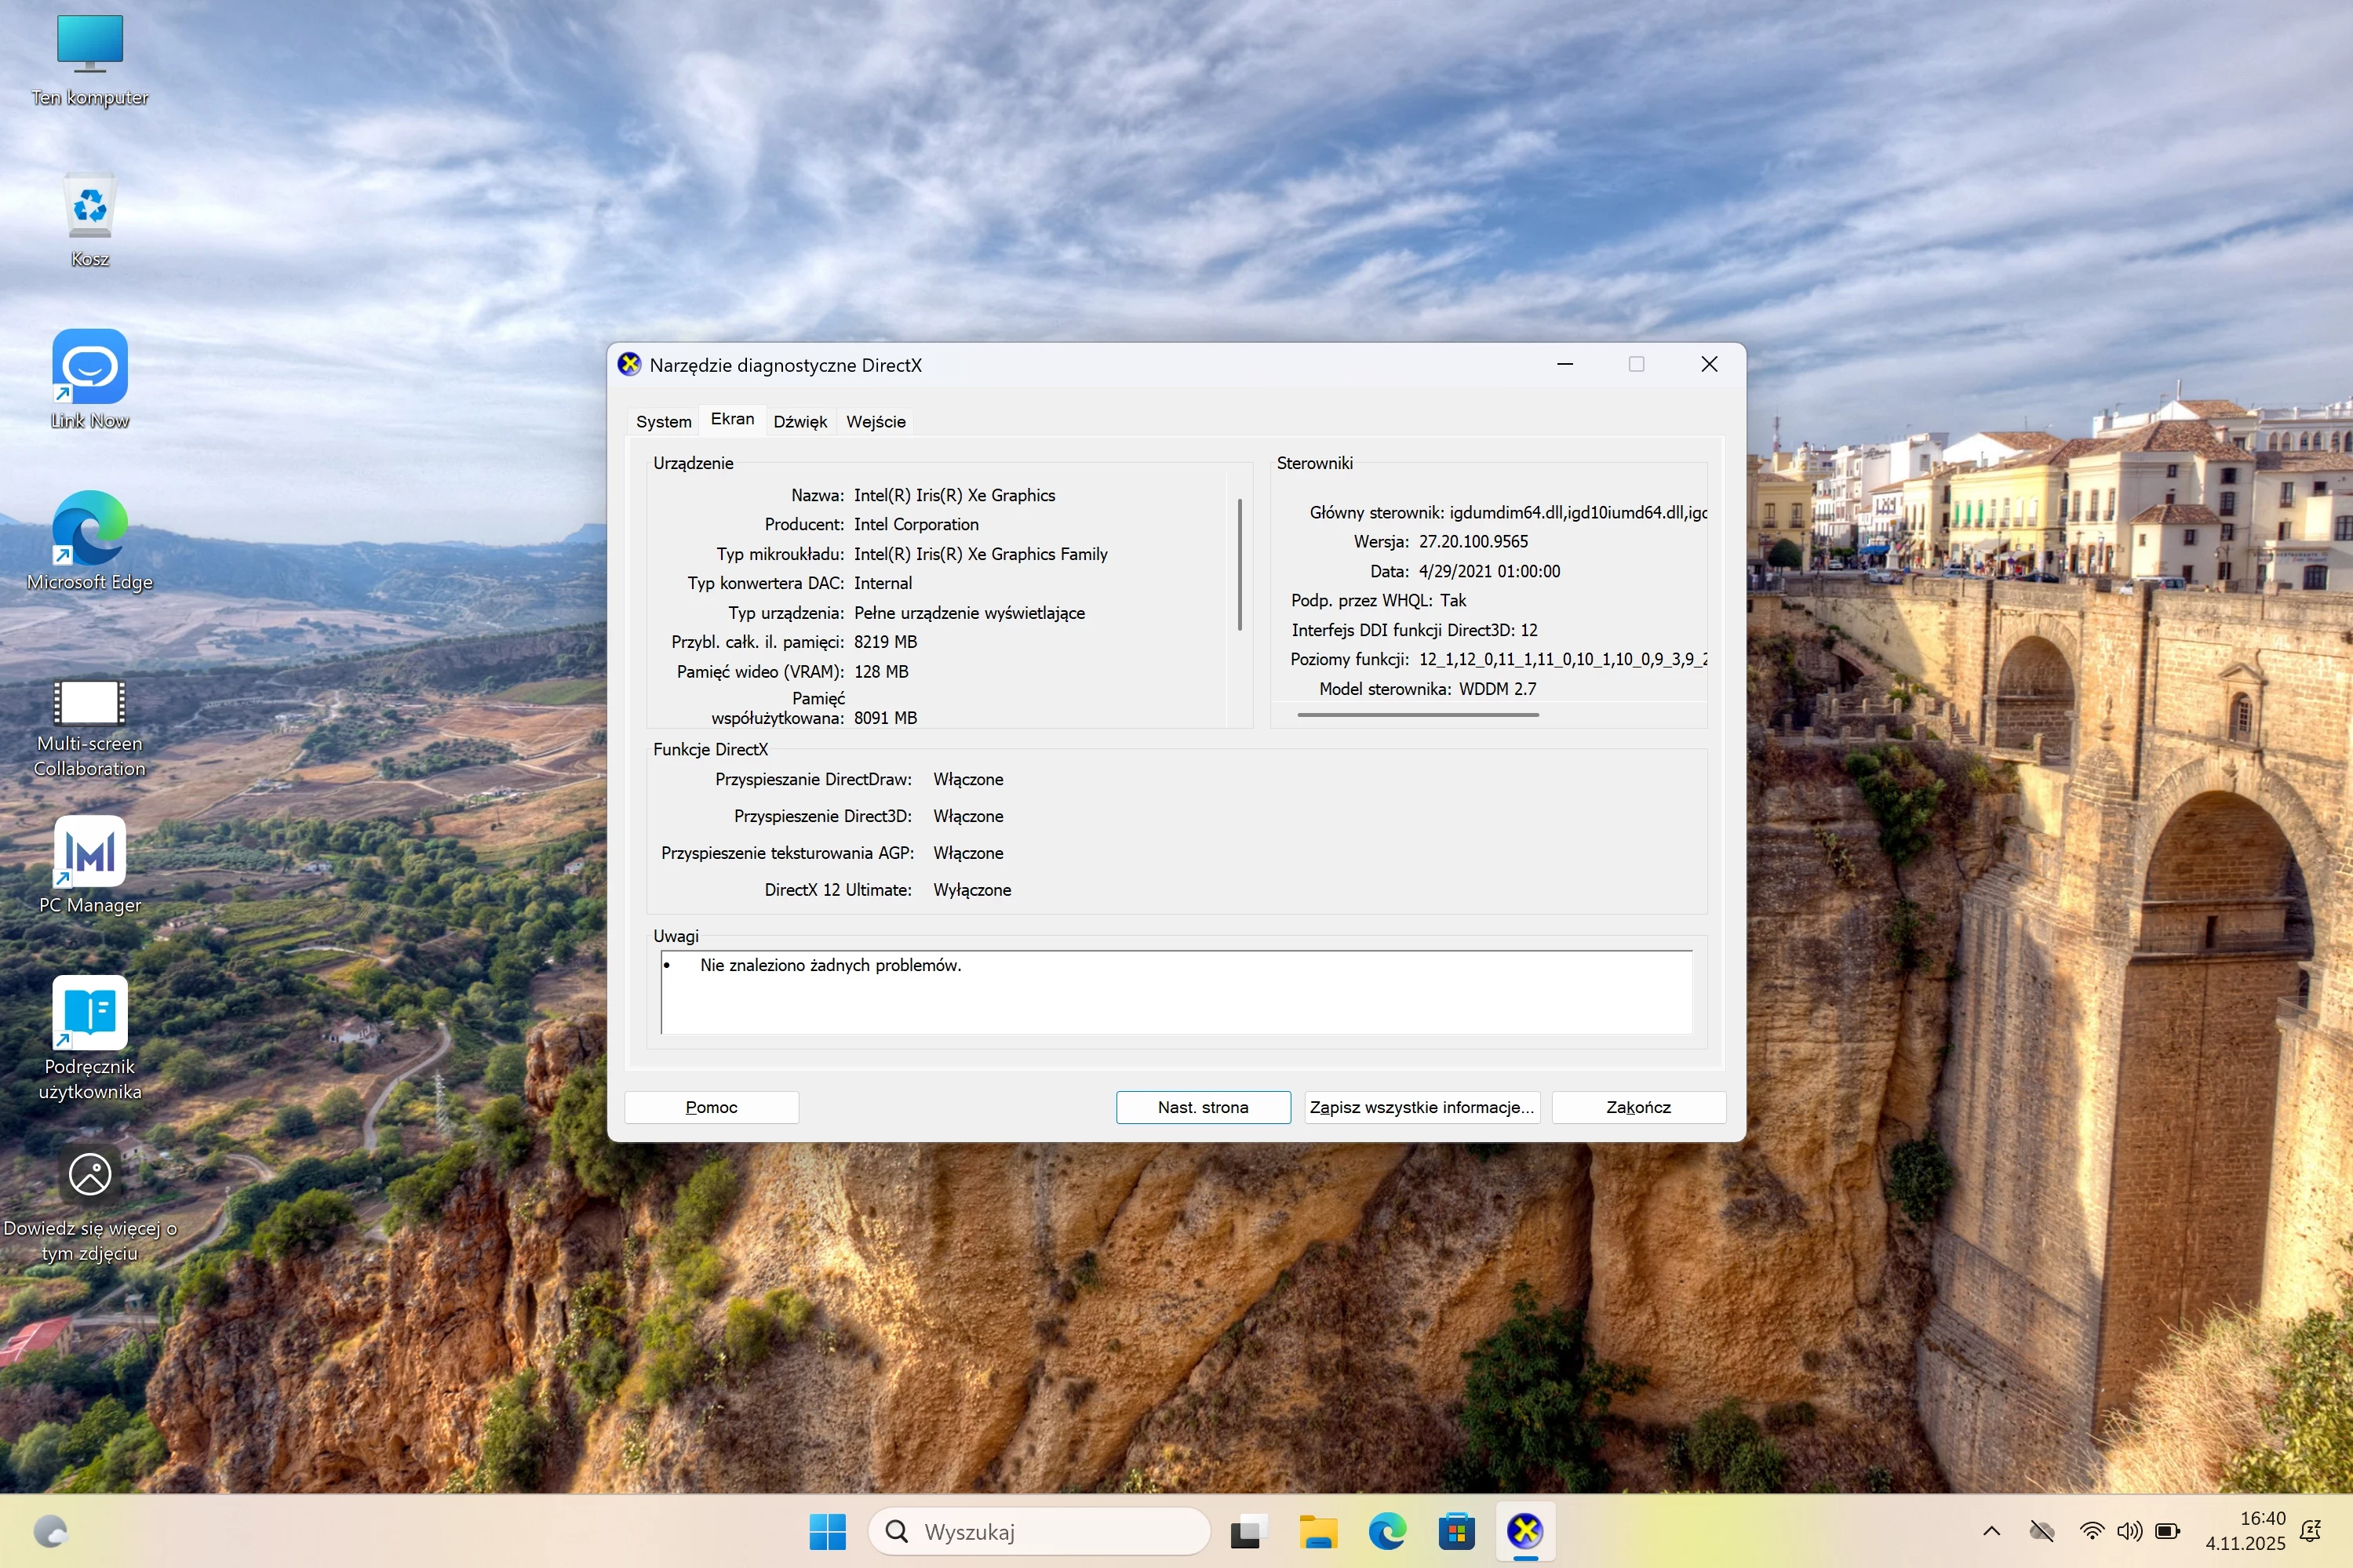Click the Kosz recycle bin icon

[90, 207]
